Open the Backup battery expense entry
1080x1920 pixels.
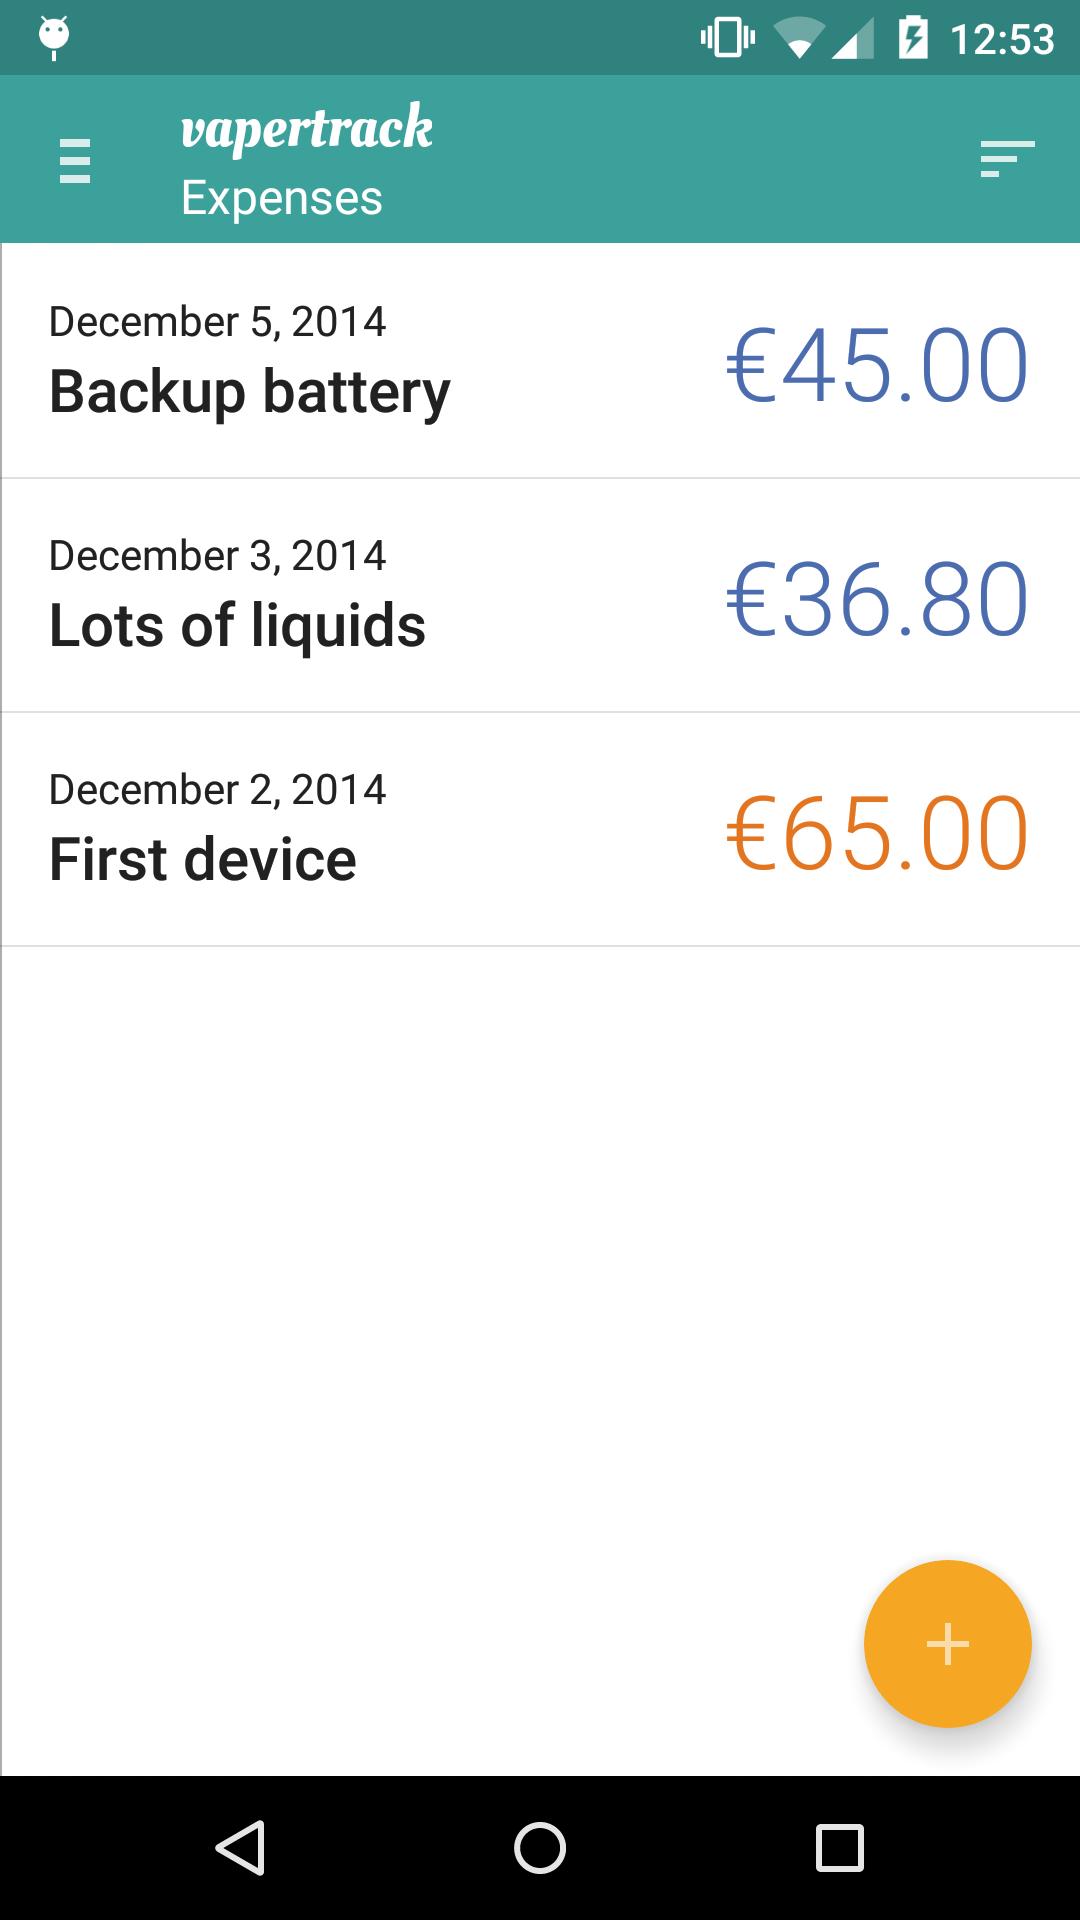(x=540, y=361)
